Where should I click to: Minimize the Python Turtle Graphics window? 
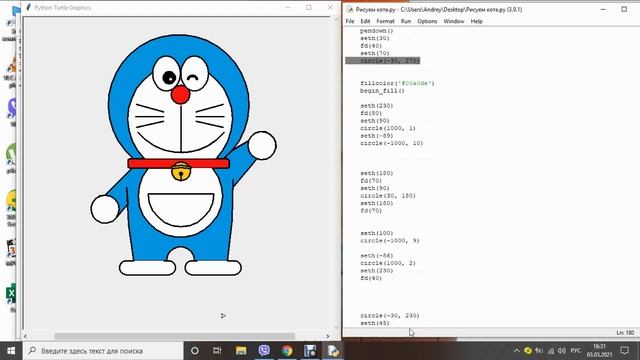[x=287, y=7]
